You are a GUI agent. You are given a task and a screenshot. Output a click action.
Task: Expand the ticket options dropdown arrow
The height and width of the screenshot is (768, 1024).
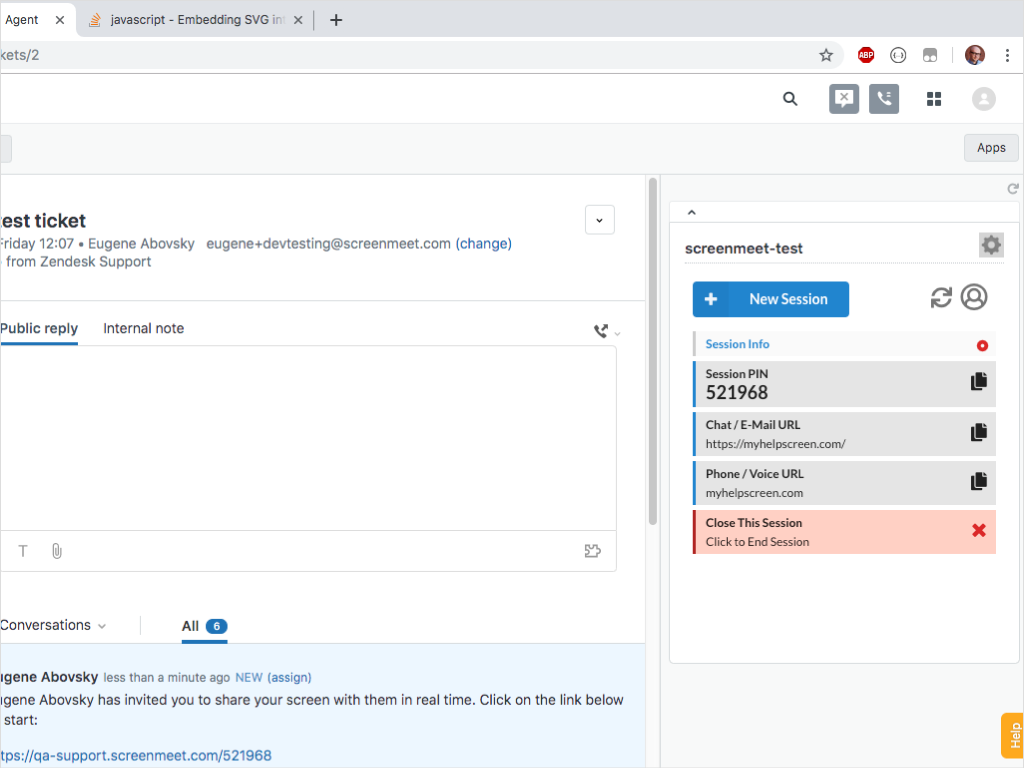tap(599, 220)
